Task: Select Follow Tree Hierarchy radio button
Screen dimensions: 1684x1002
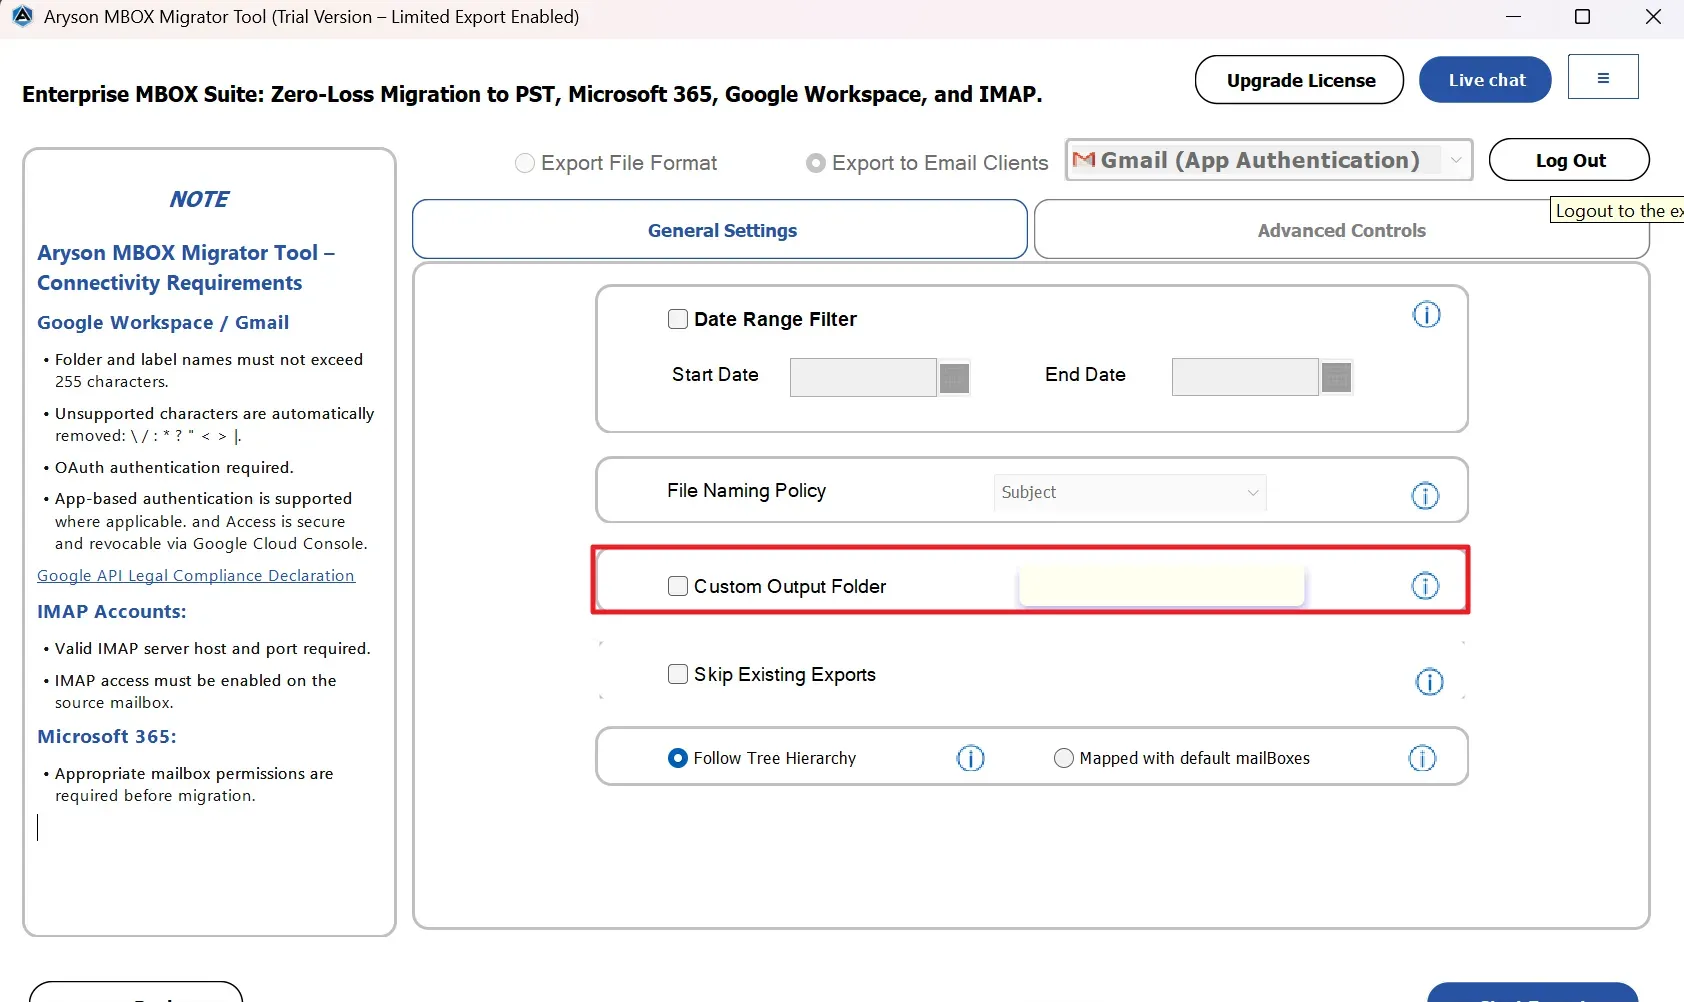Action: 678,758
